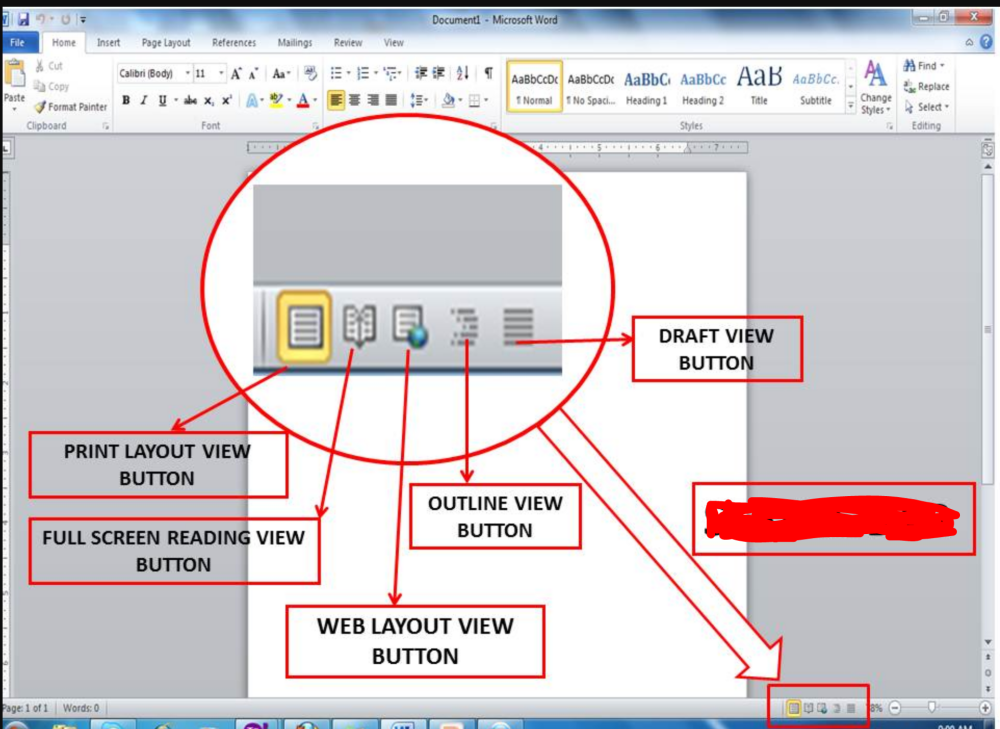Click the Sort A-Z icon

pyautogui.click(x=462, y=73)
